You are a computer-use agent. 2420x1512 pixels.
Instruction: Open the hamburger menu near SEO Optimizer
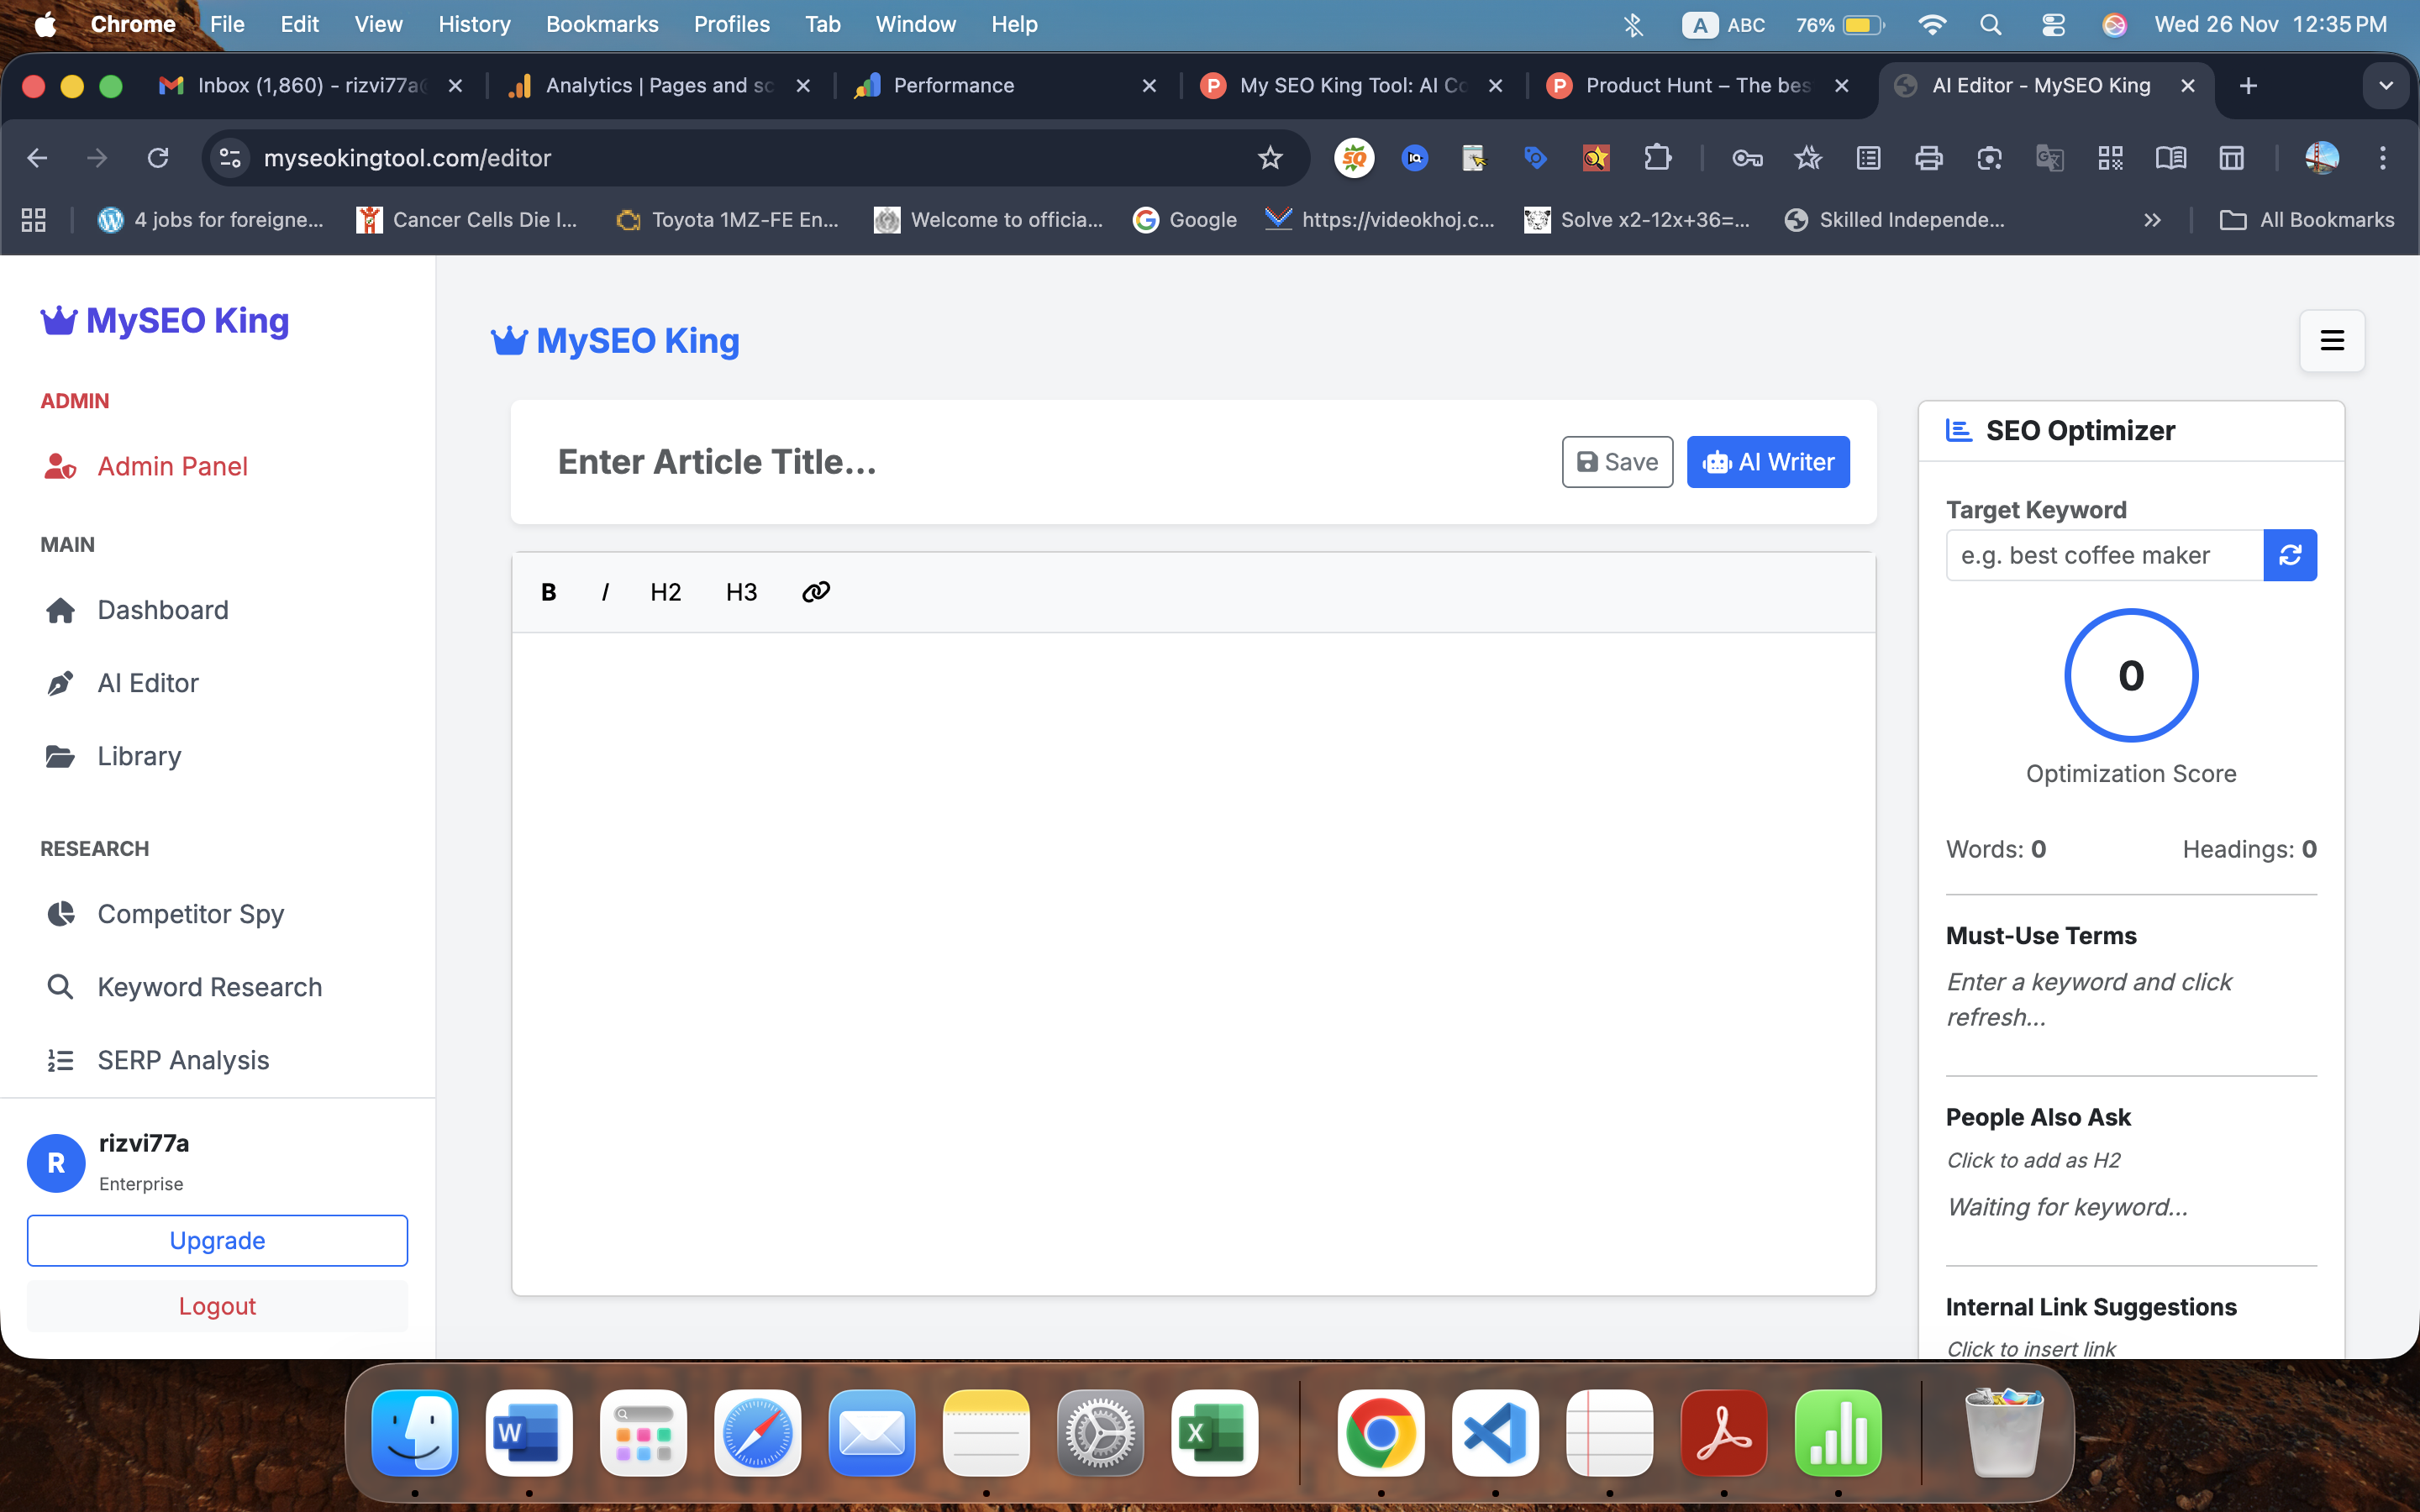(x=2331, y=341)
